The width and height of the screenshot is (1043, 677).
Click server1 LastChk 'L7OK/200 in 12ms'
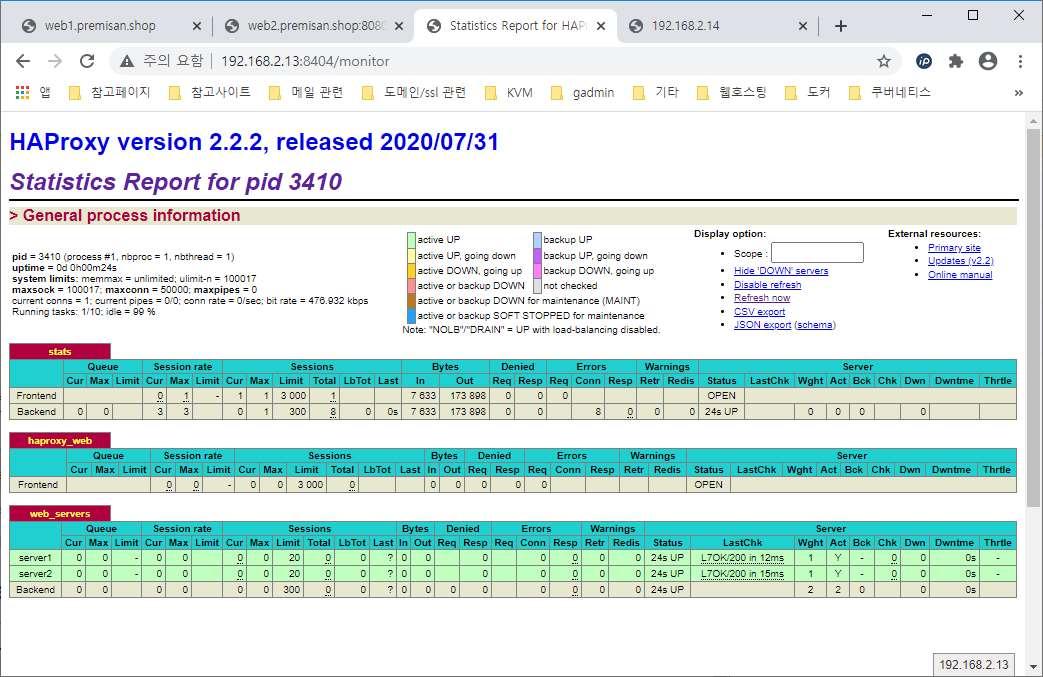[742, 557]
